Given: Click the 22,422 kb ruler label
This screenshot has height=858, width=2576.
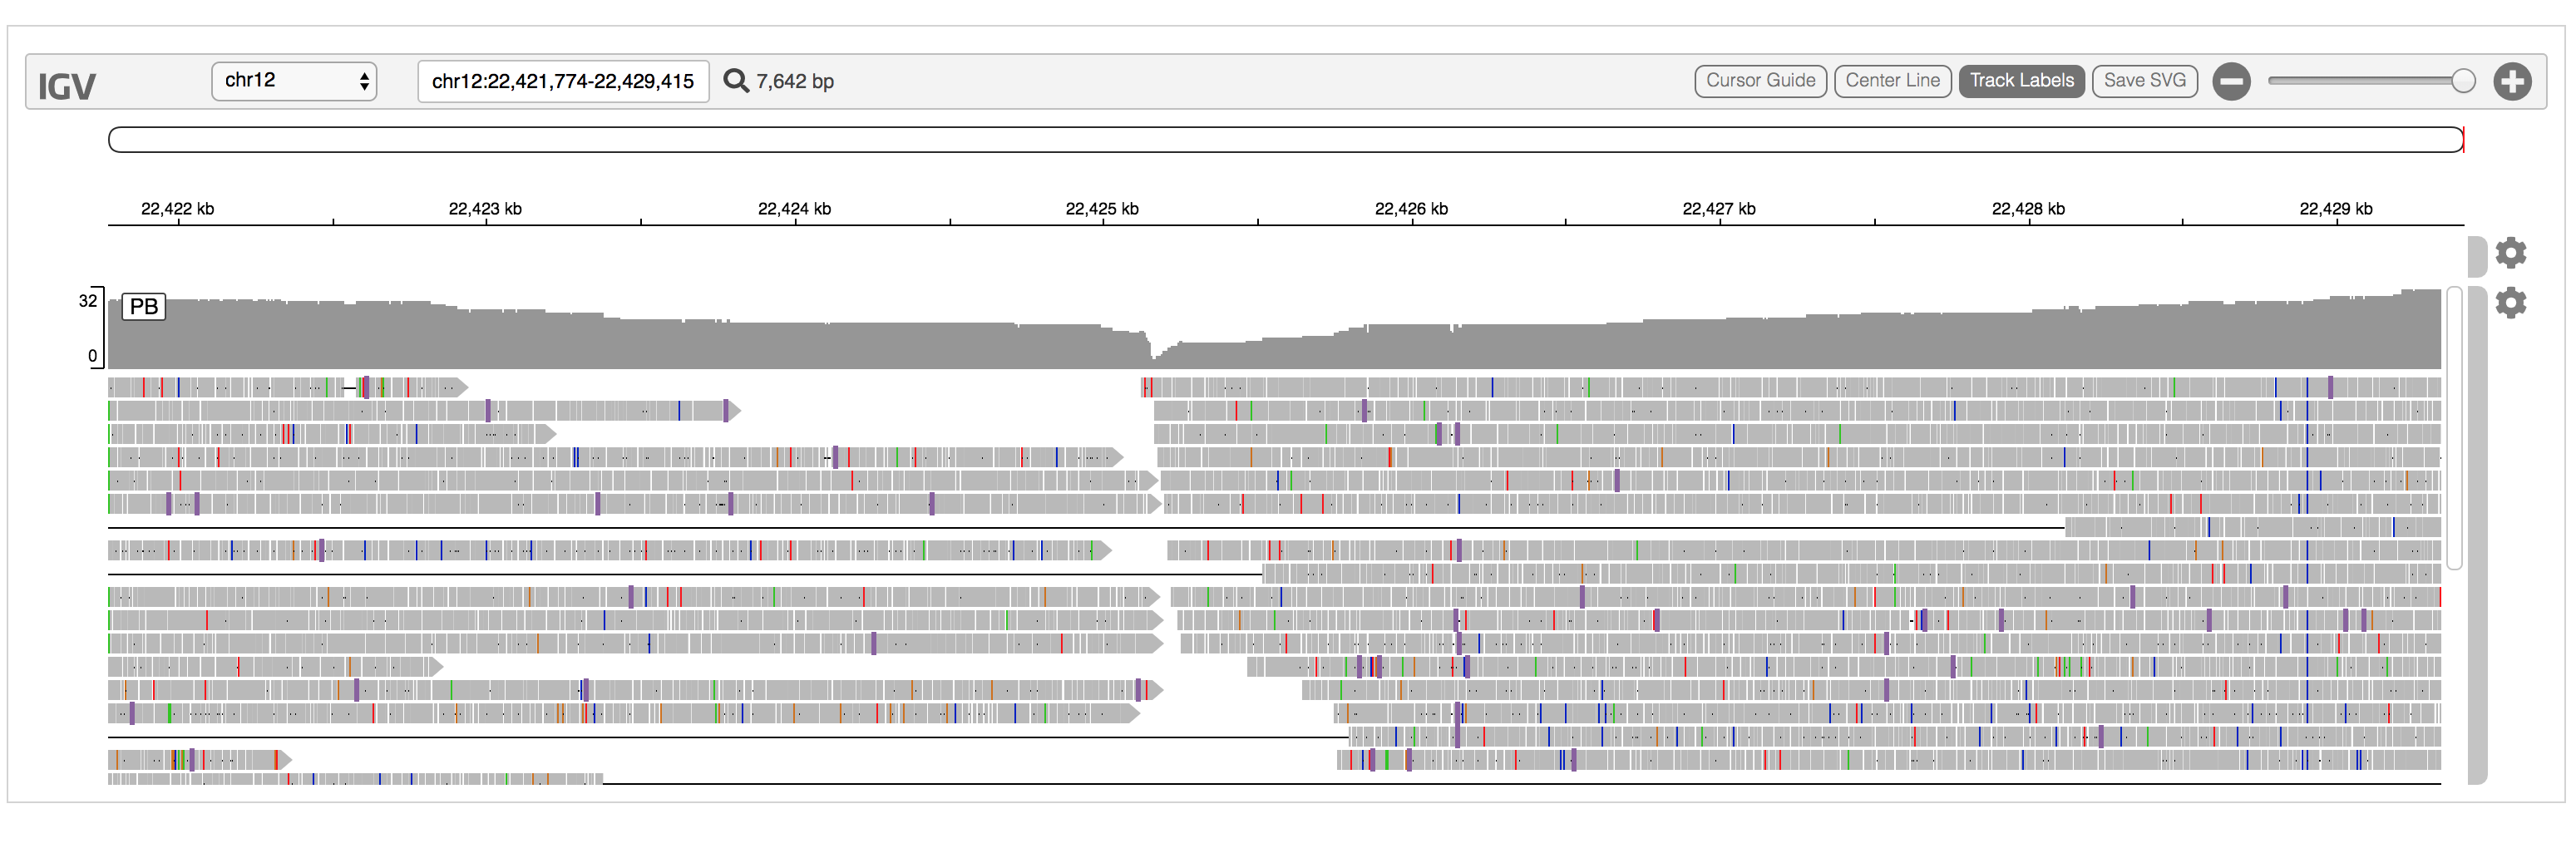Looking at the screenshot, I should pos(178,209).
